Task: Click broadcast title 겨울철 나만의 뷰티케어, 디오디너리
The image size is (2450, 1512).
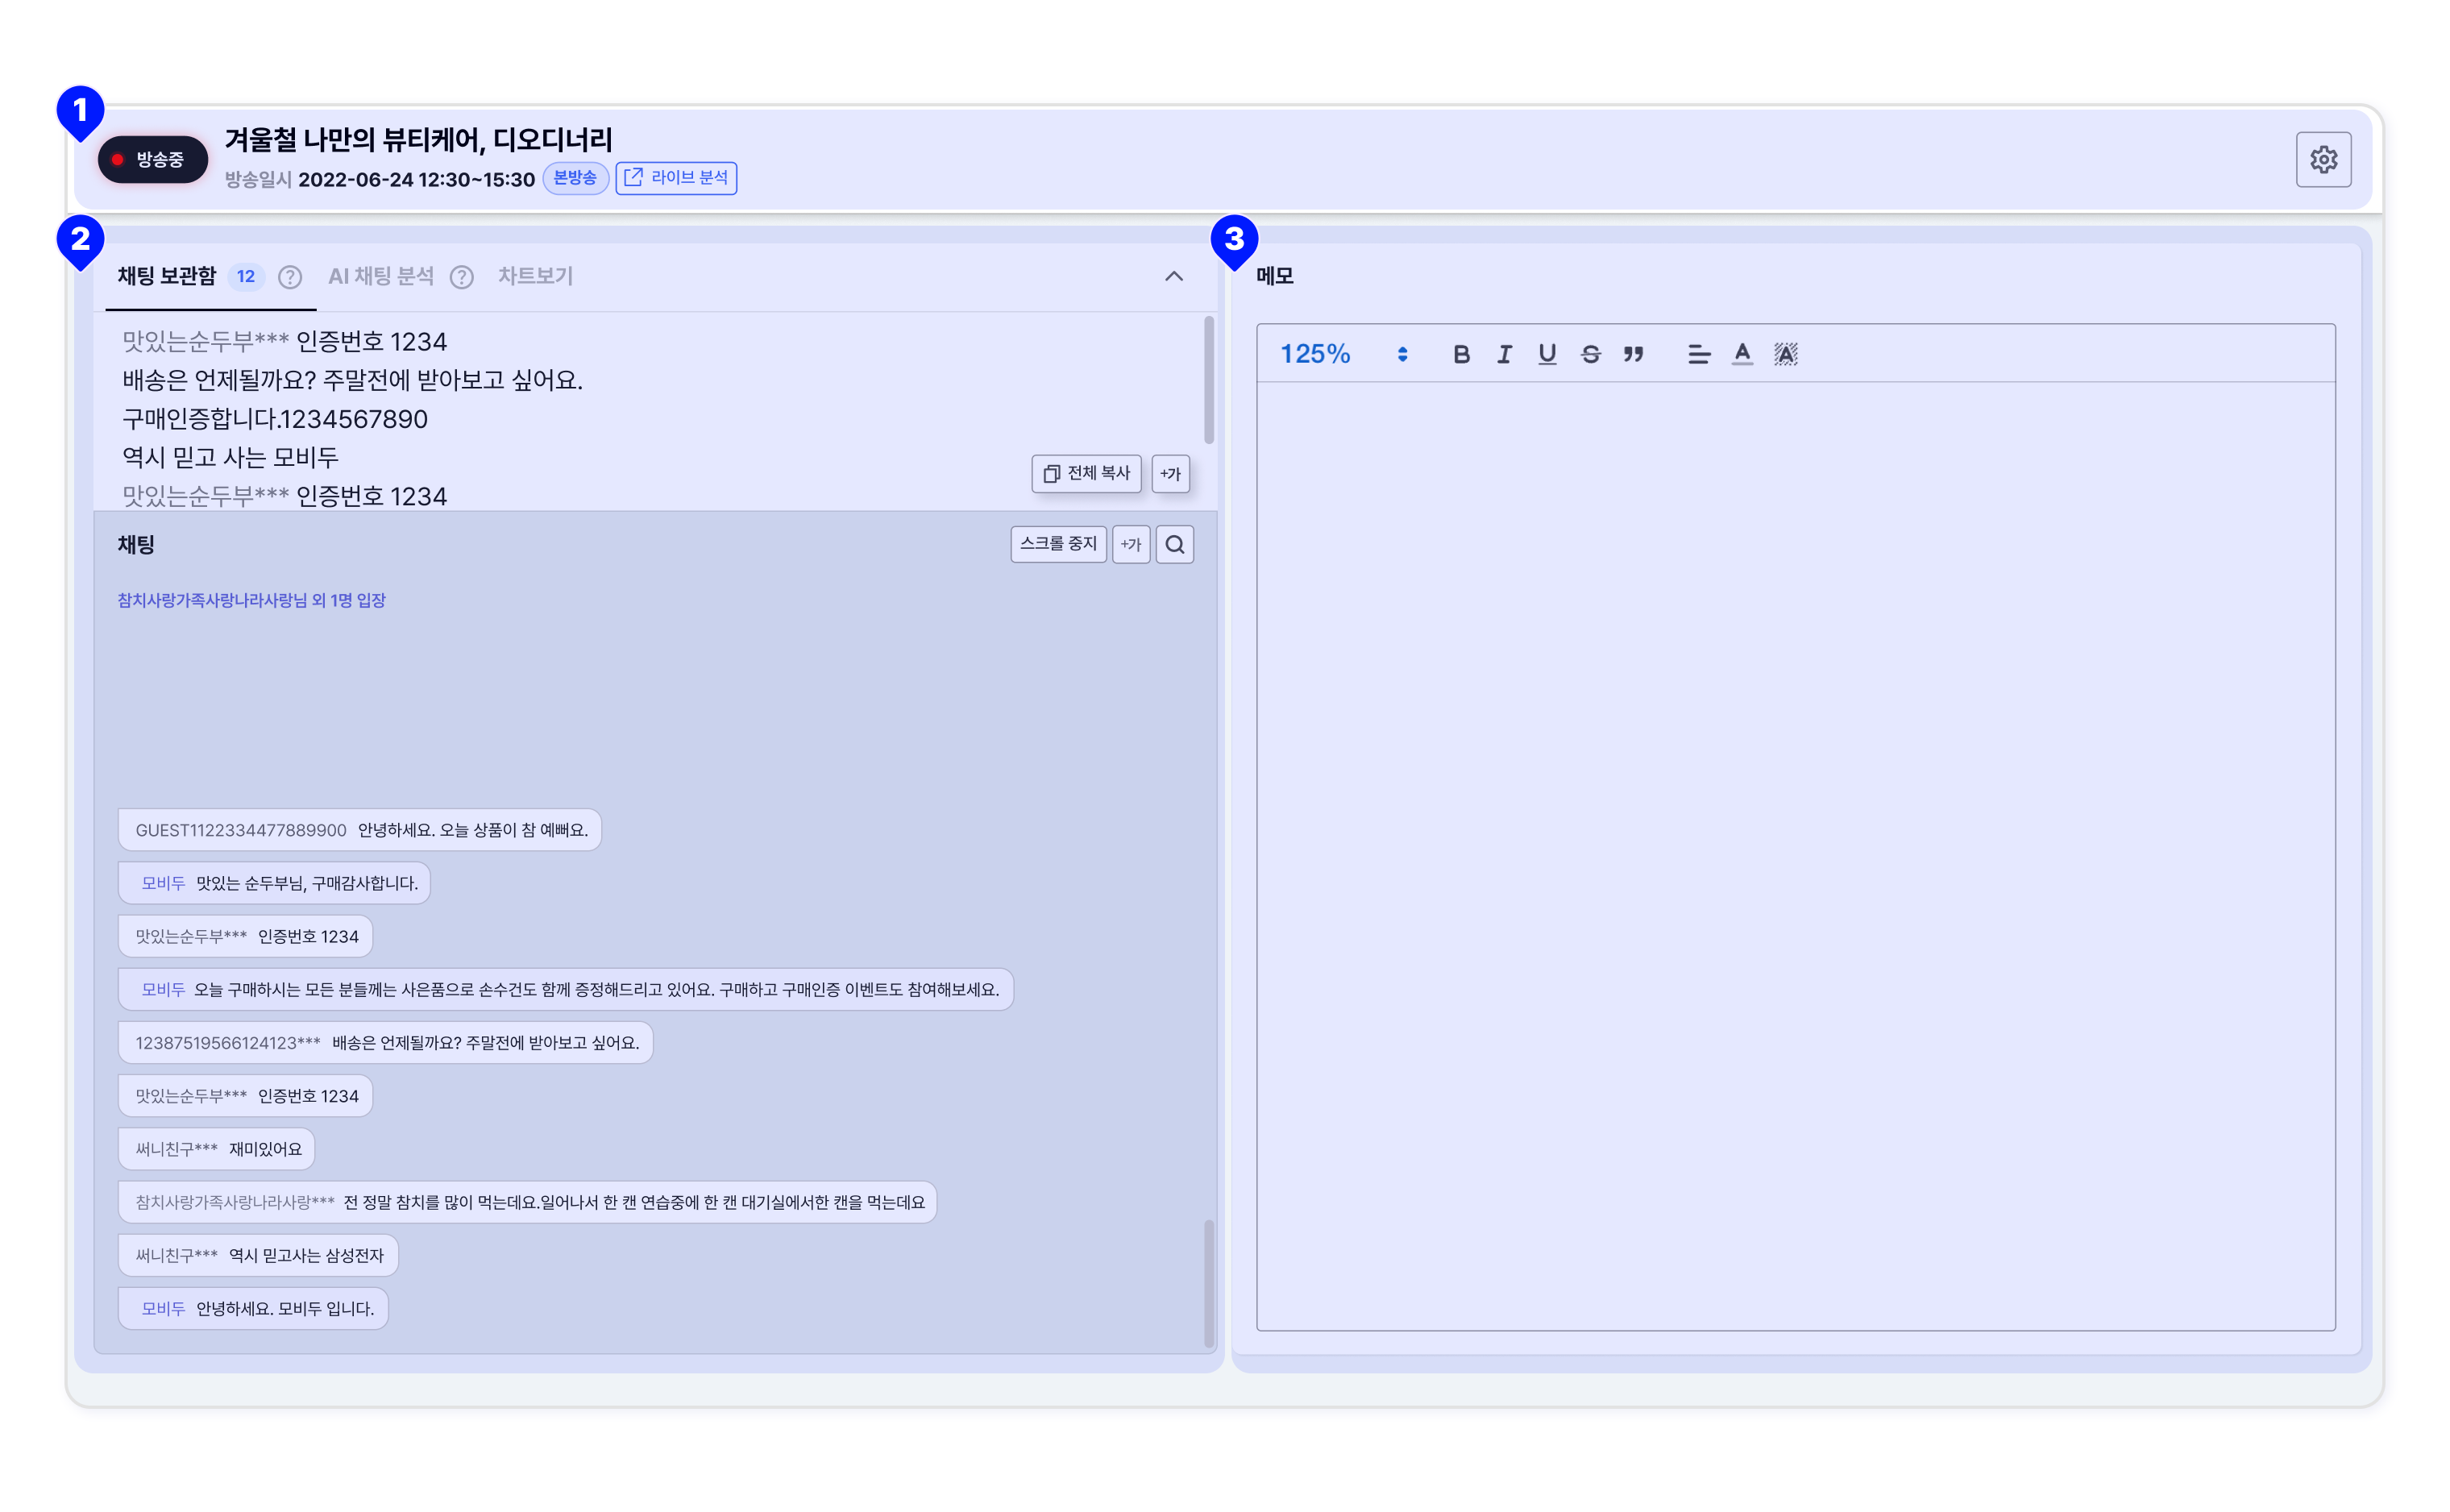Action: (x=418, y=140)
